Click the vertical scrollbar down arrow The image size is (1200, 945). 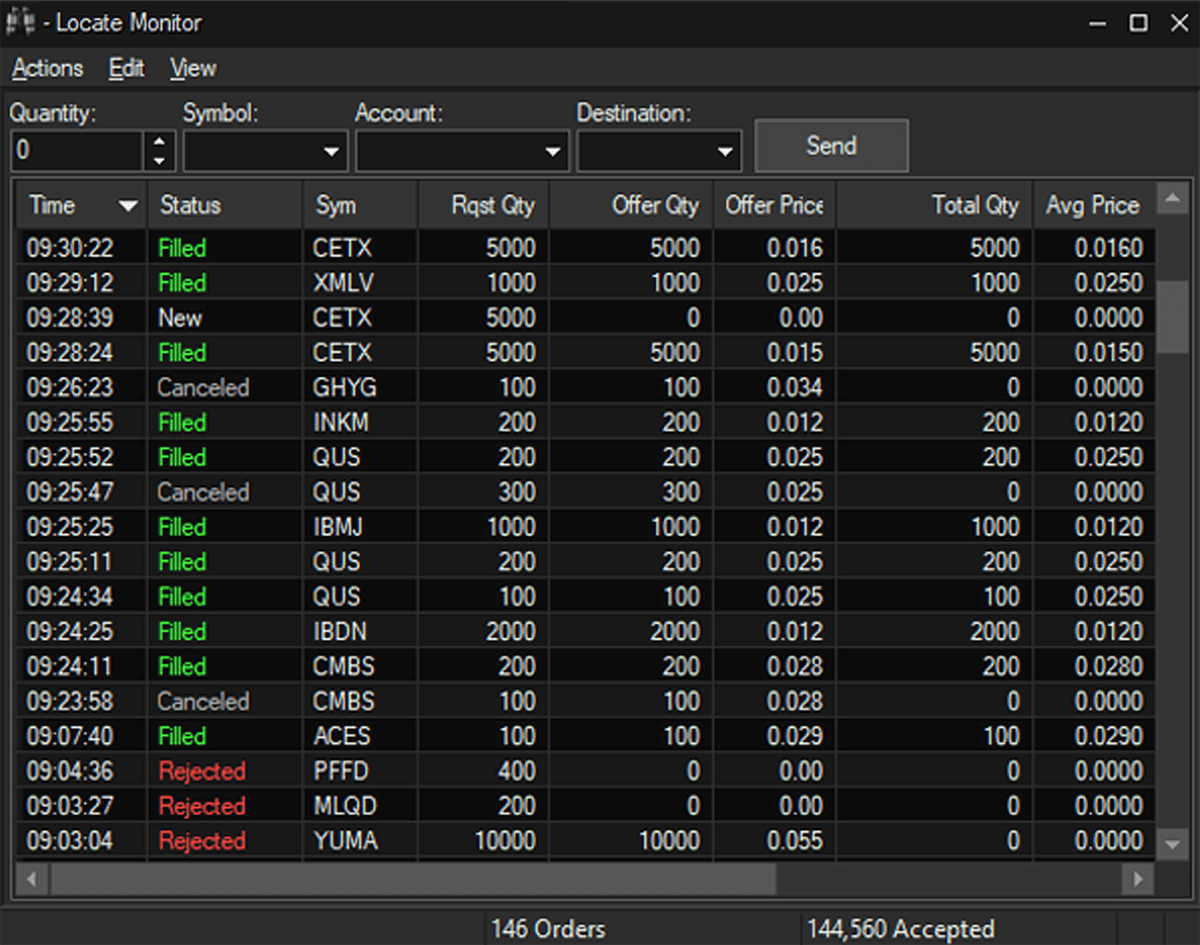pyautogui.click(x=1172, y=845)
